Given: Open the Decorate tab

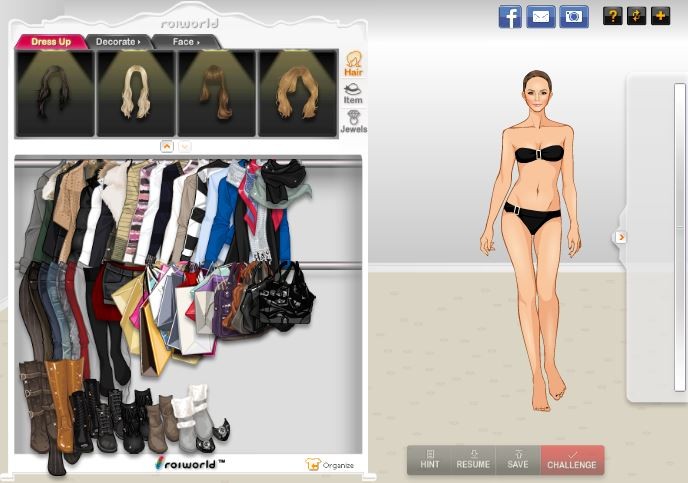Looking at the screenshot, I should [x=119, y=42].
